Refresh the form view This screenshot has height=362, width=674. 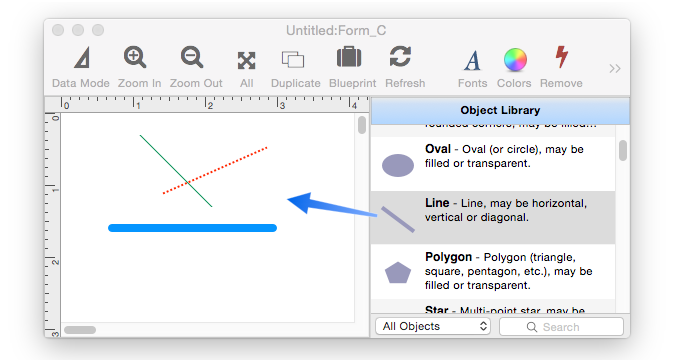click(x=401, y=57)
